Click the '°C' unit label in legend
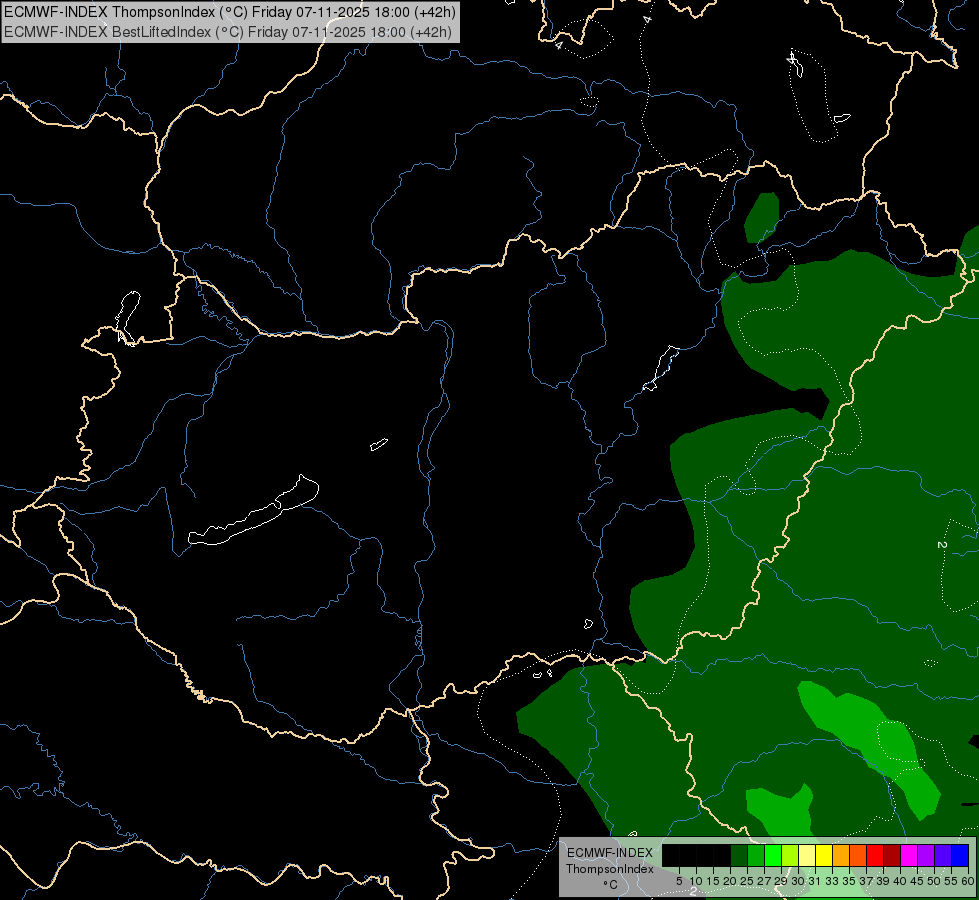 (x=611, y=885)
